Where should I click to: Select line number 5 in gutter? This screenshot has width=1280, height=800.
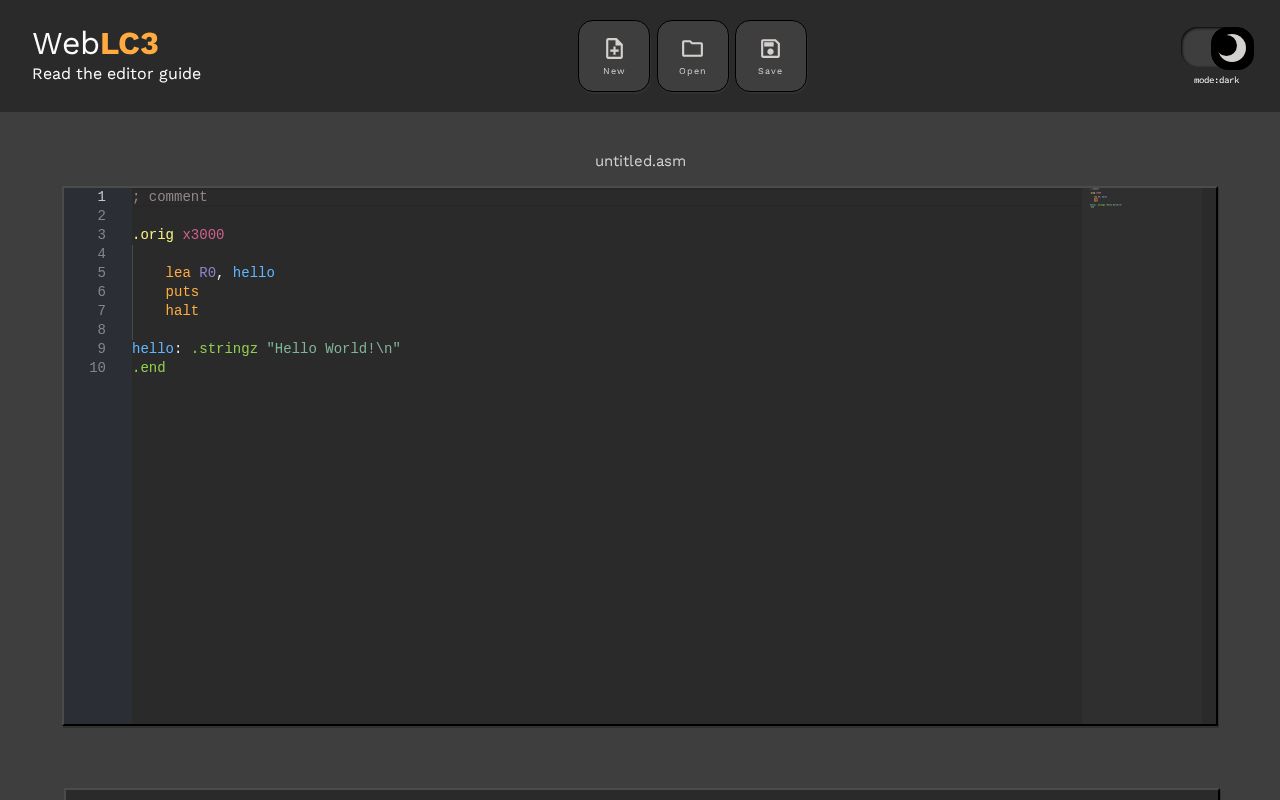[x=101, y=273]
